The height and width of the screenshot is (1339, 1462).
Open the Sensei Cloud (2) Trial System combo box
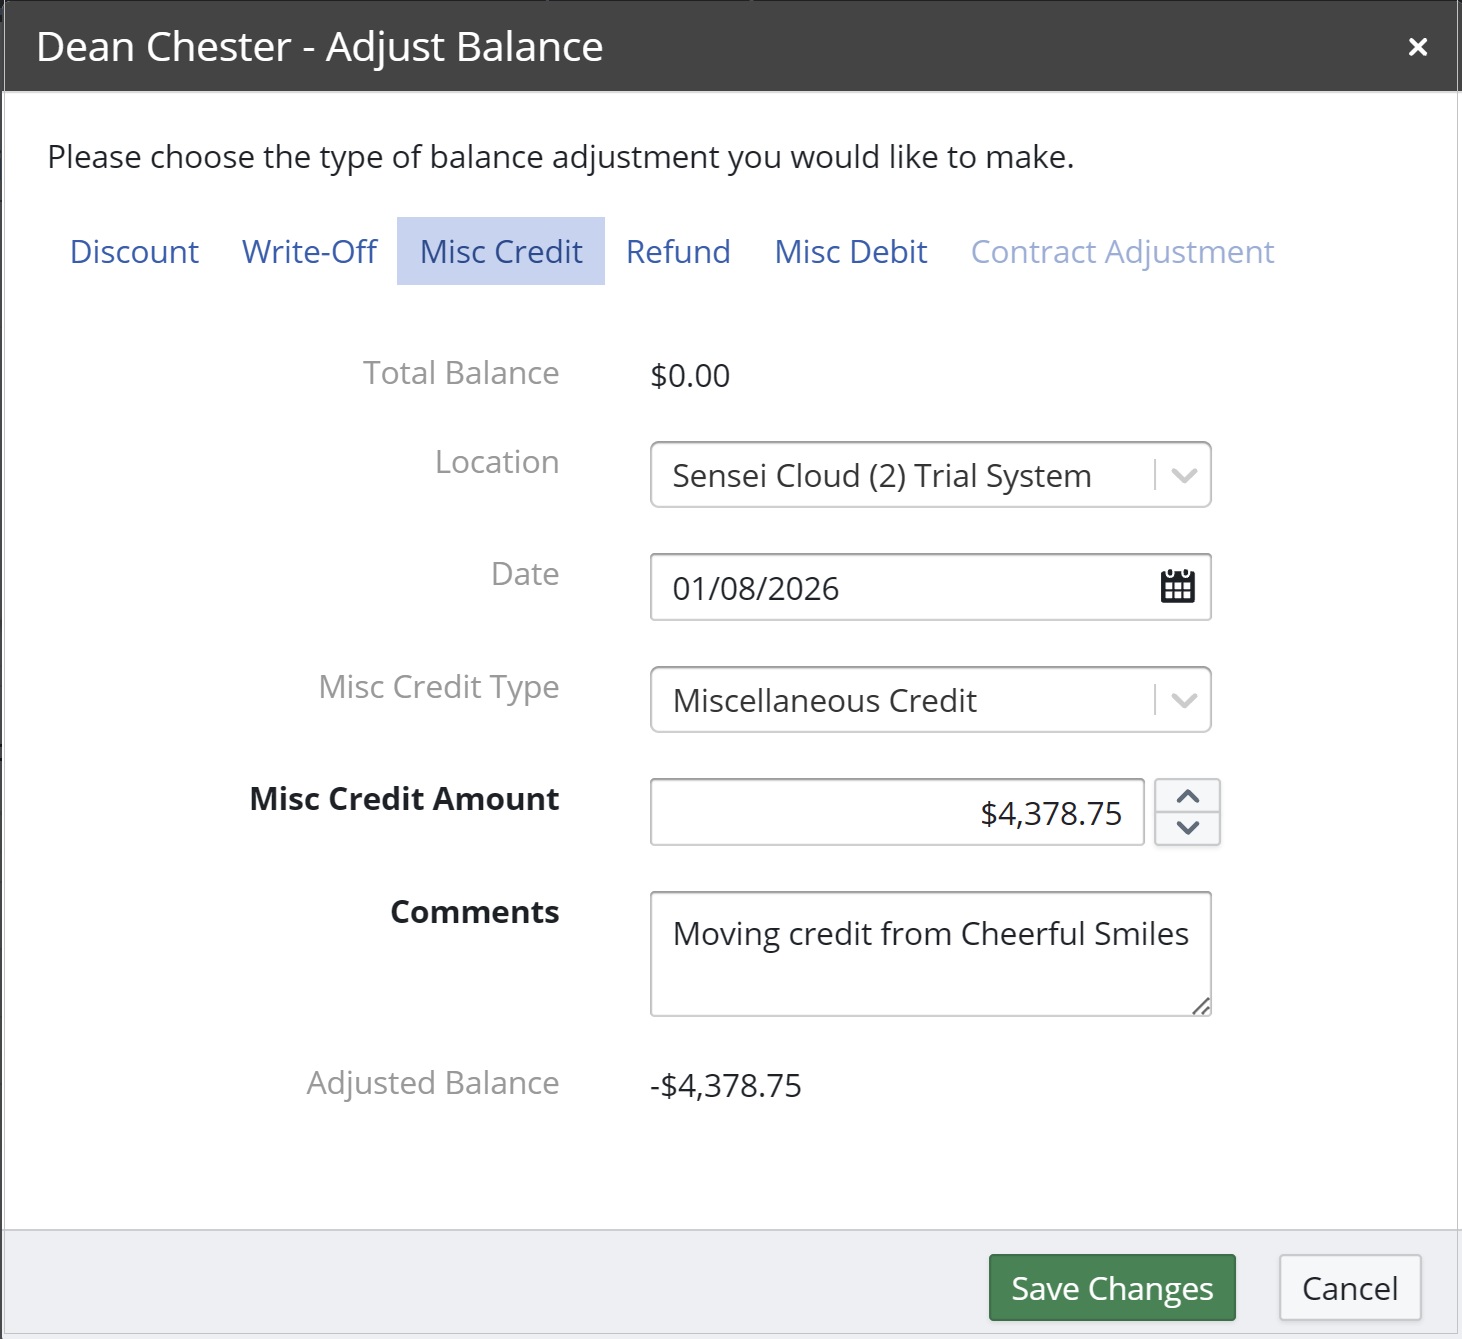(900, 476)
